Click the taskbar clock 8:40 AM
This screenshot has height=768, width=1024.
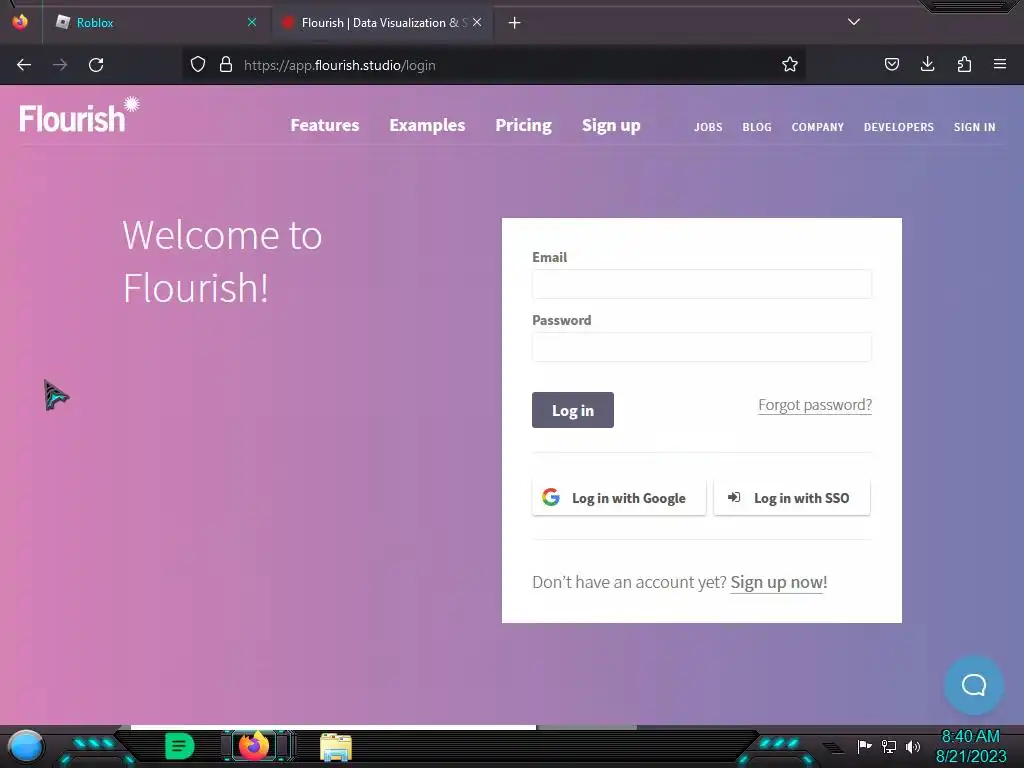(x=970, y=737)
